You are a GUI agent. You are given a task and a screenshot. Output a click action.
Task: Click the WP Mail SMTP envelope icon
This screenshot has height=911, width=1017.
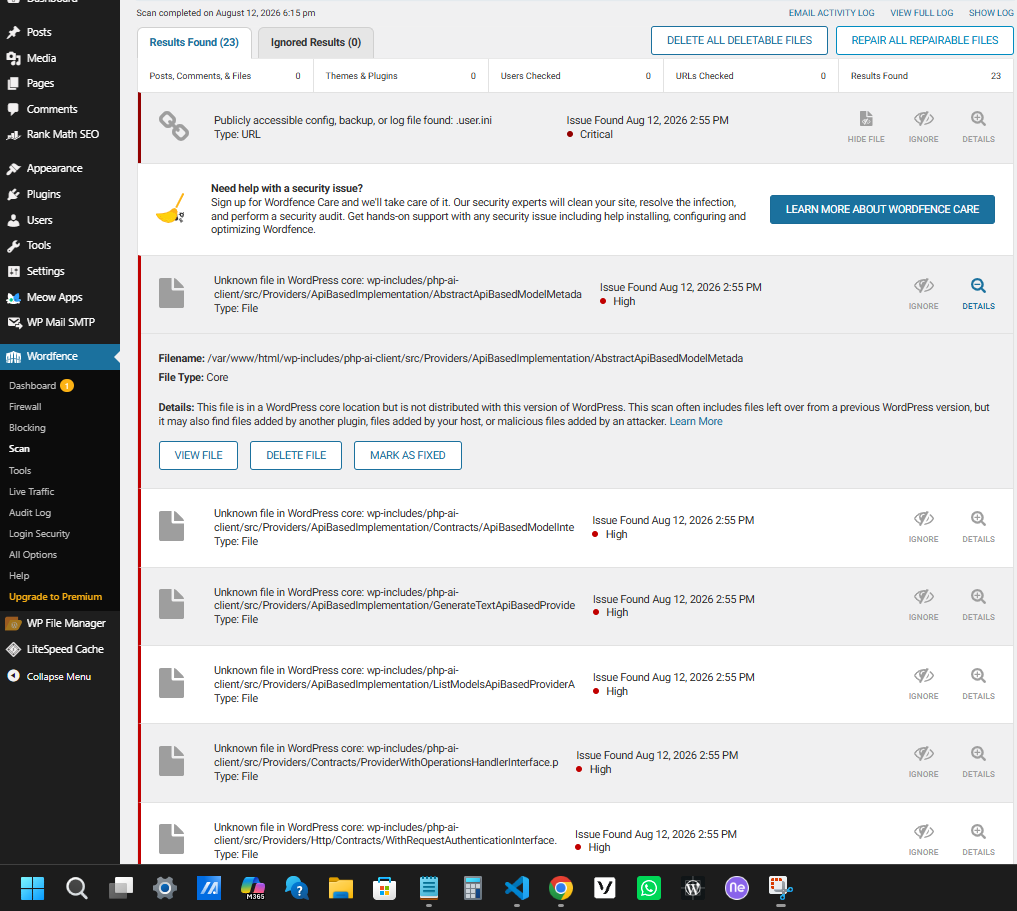(x=14, y=322)
